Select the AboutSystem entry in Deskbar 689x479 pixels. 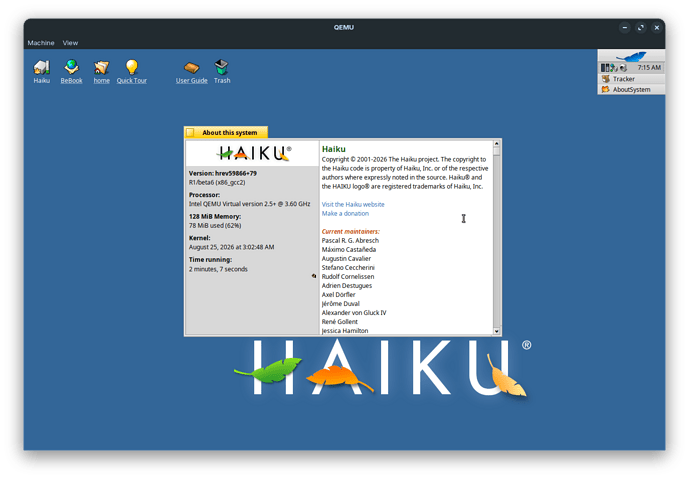coord(631,90)
